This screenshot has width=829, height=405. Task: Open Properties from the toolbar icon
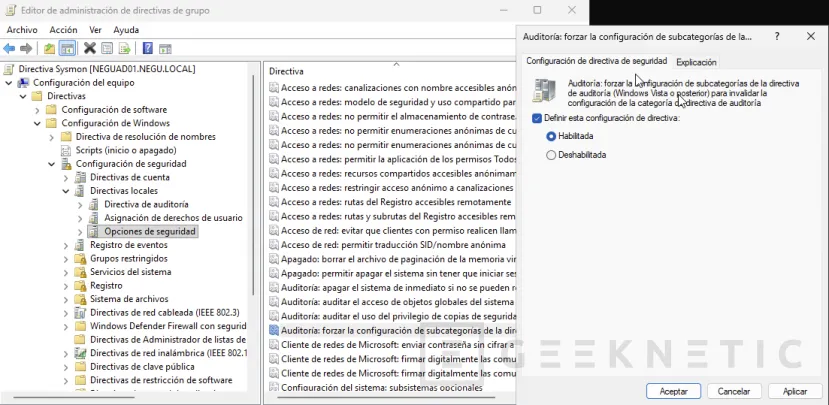(107, 49)
